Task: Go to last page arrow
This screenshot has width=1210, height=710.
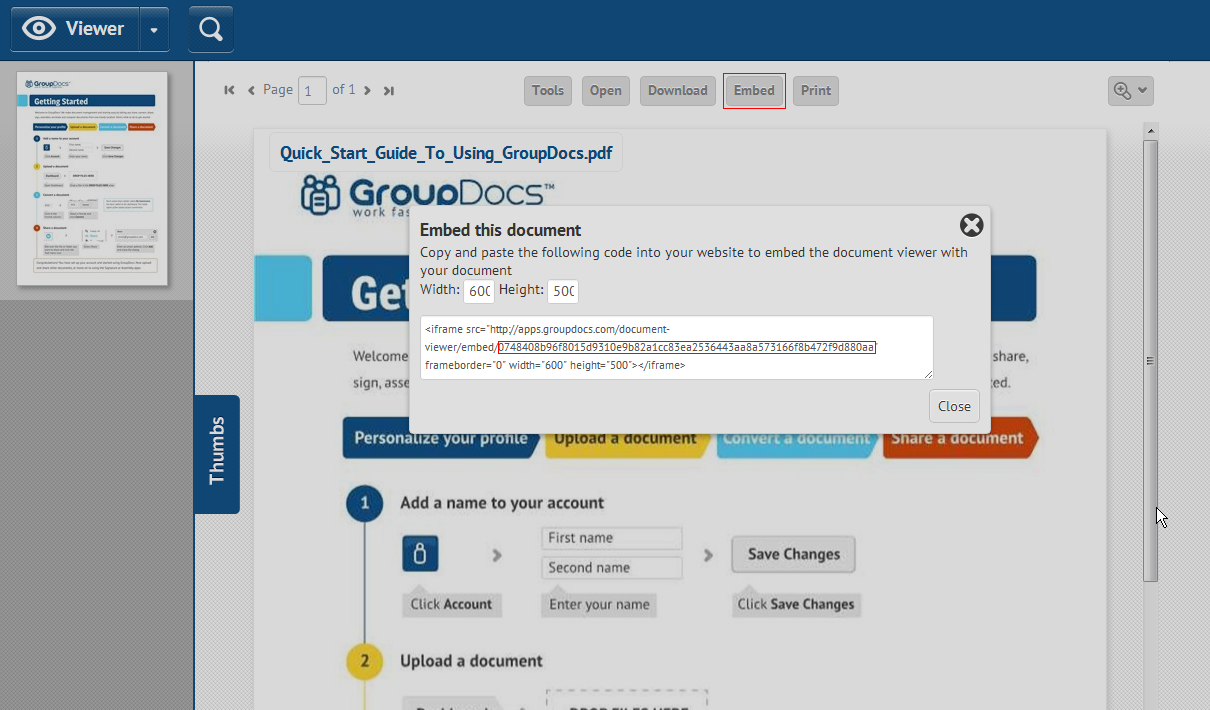Action: coord(389,90)
